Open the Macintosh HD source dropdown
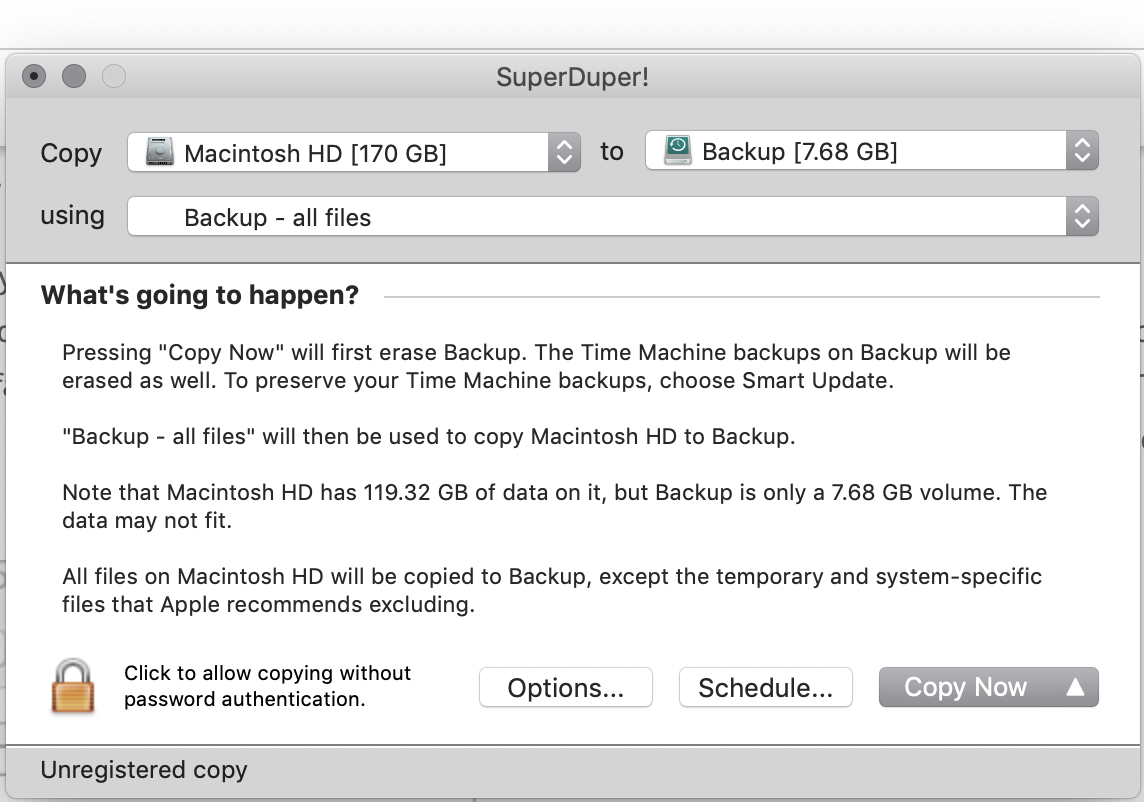Image resolution: width=1144 pixels, height=802 pixels. pos(354,152)
